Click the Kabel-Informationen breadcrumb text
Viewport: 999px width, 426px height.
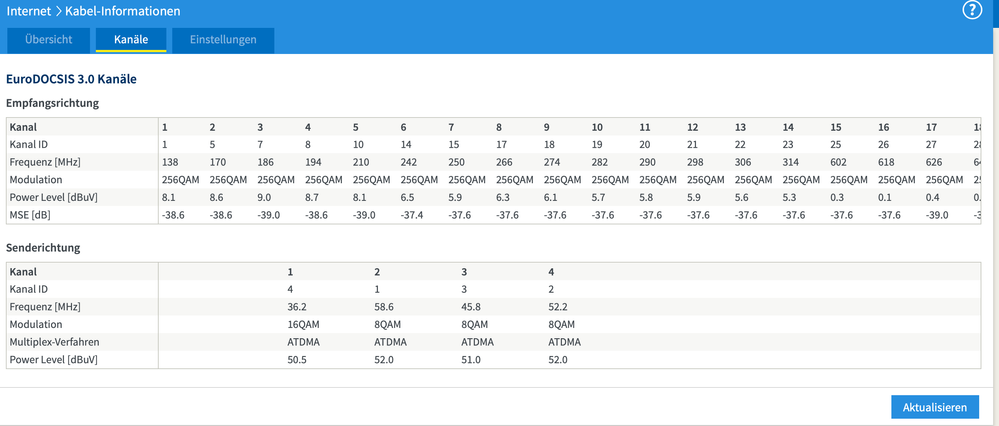click(124, 11)
